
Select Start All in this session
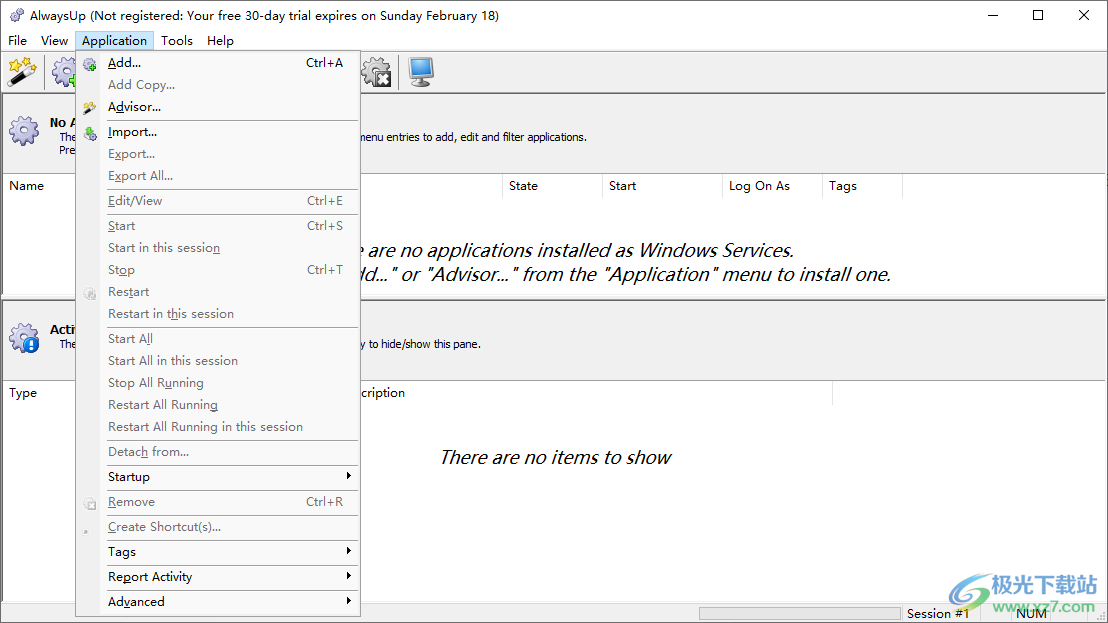click(x=218, y=361)
